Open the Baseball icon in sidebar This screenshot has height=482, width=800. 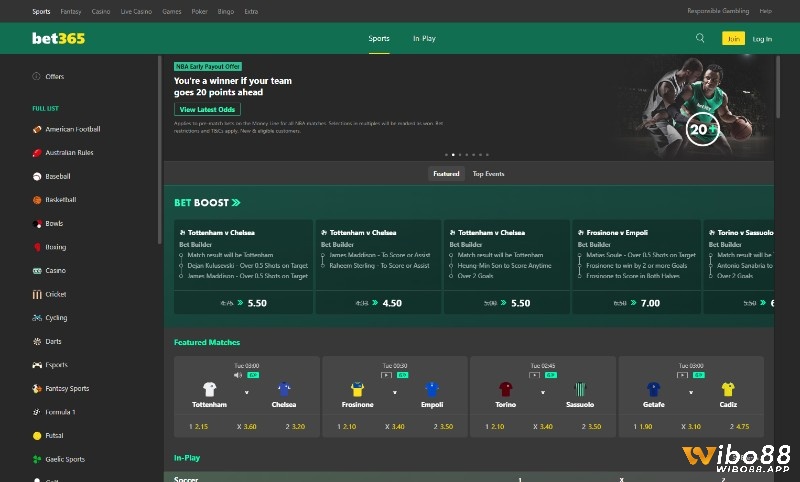pyautogui.click(x=37, y=176)
